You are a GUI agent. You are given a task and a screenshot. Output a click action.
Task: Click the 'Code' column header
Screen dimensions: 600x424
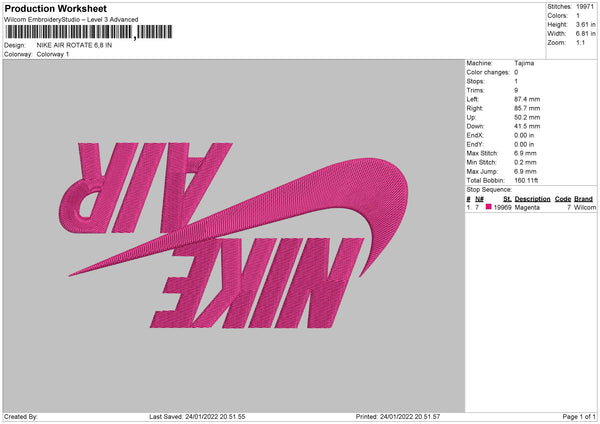[x=562, y=199]
